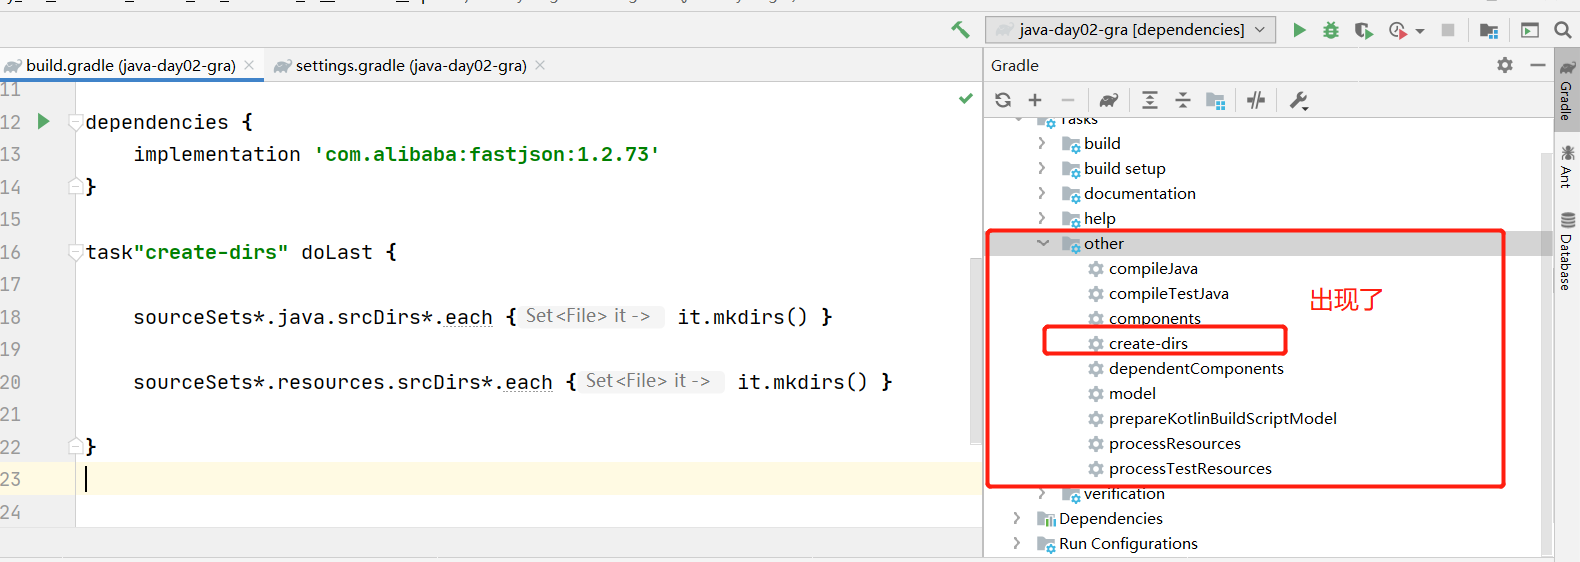Expand the build setup task group

point(1042,168)
